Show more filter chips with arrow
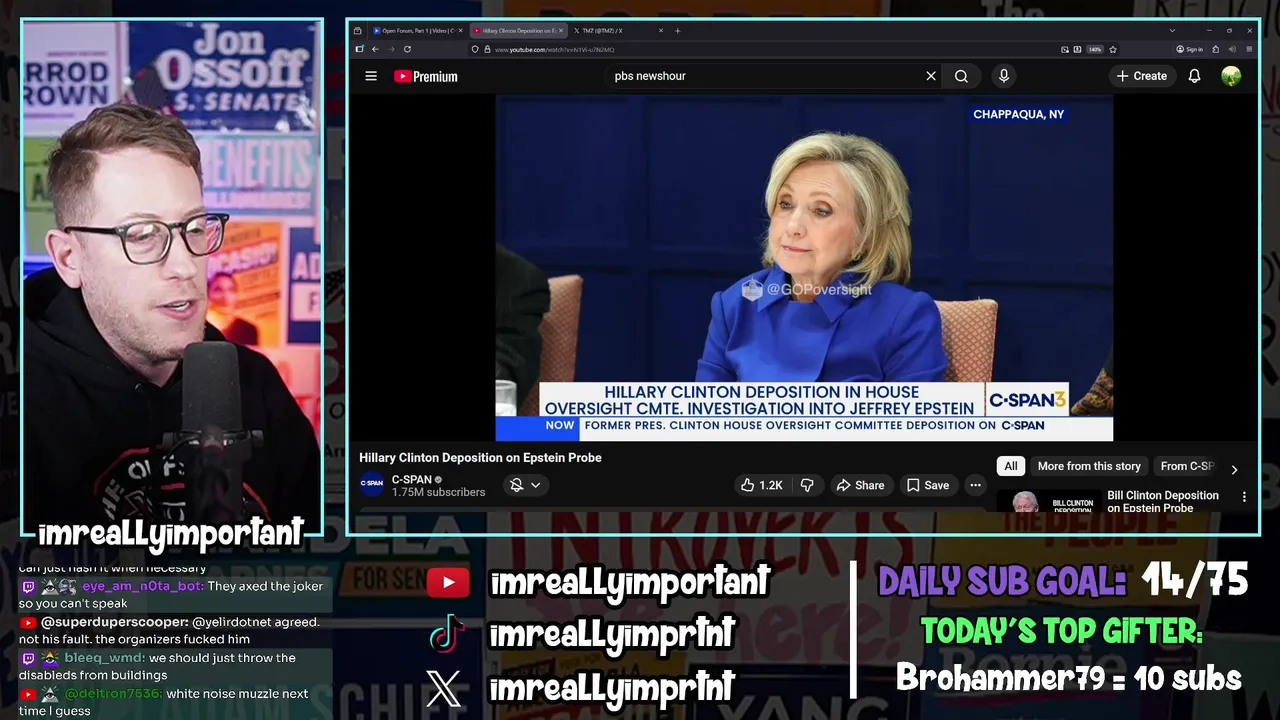 click(1234, 469)
